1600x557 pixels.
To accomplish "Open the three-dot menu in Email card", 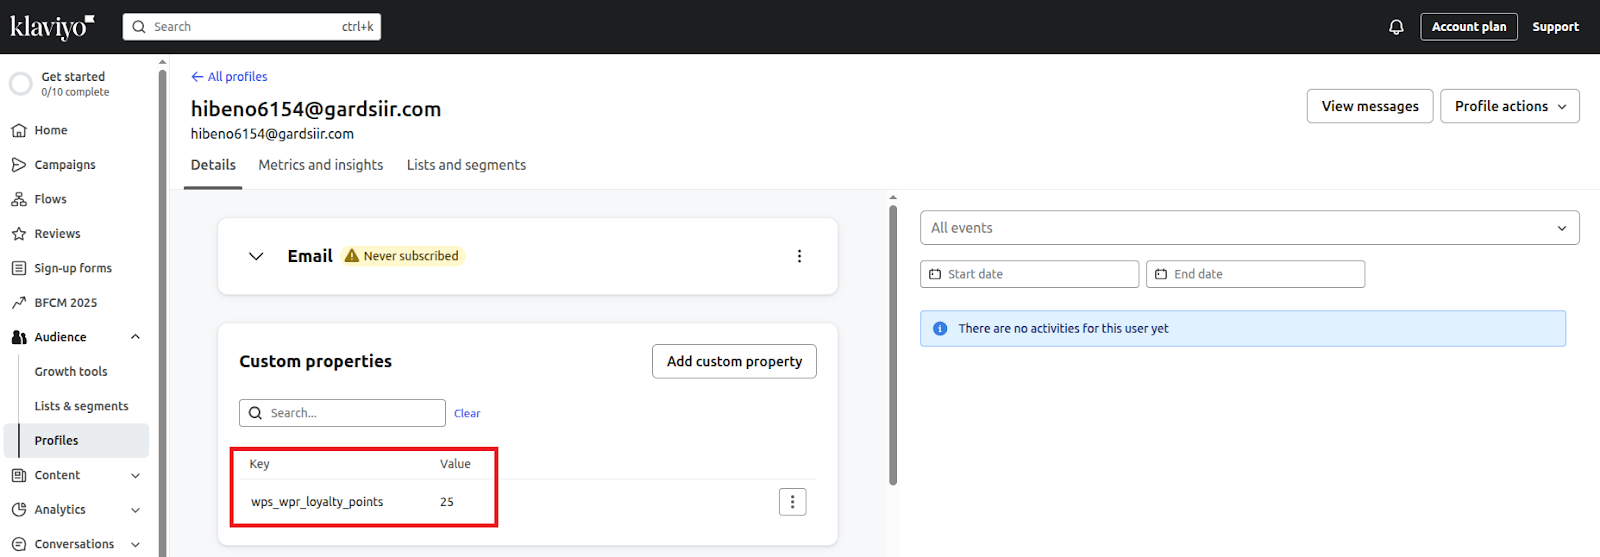I will coord(799,256).
